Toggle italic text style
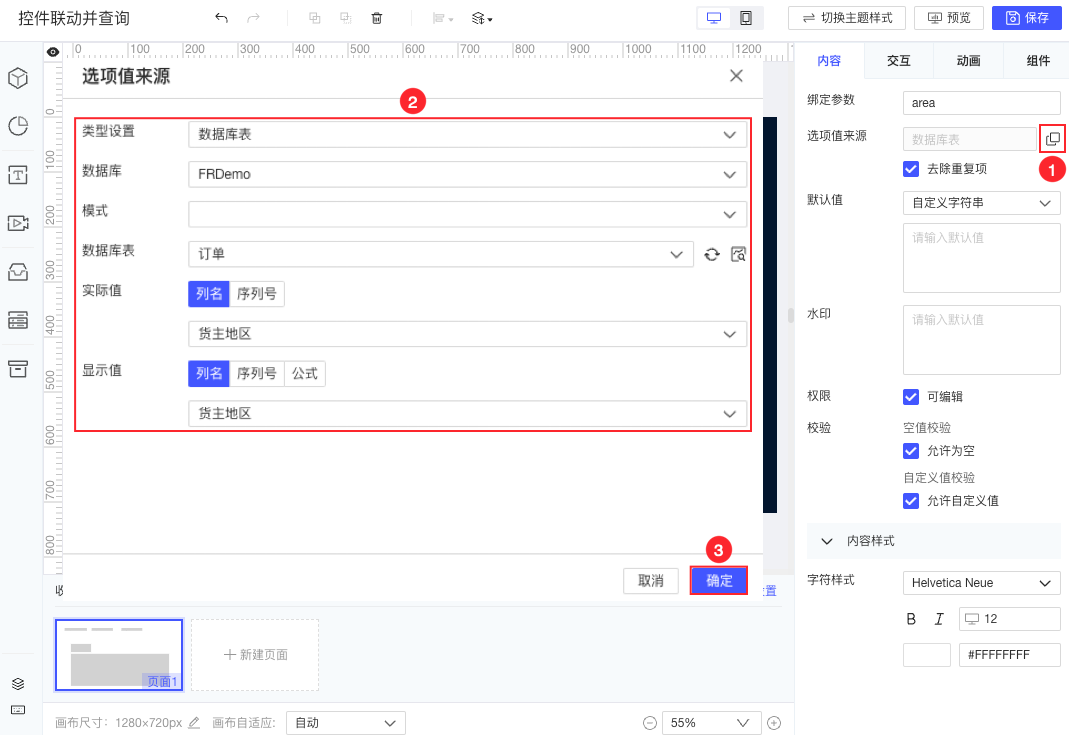Viewport: 1069px width, 735px height. [939, 619]
